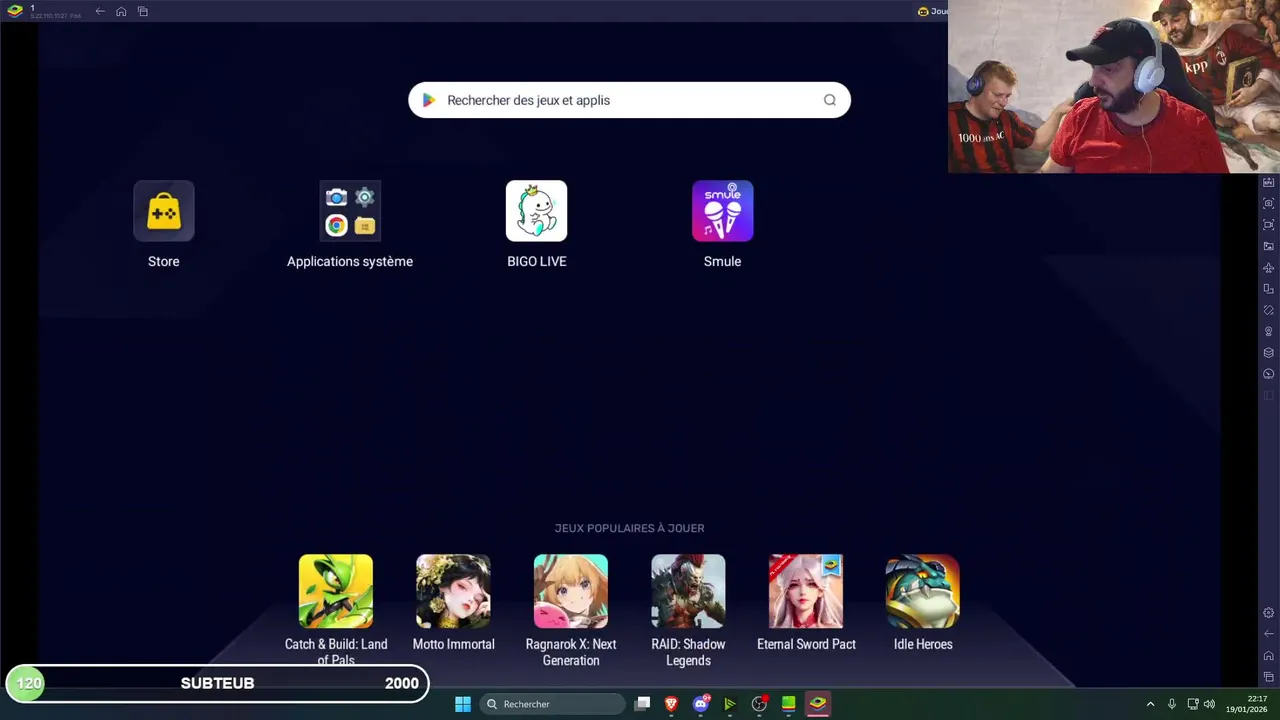Open the Brave browser from taskbar
This screenshot has height=720, width=1280.
click(x=672, y=704)
